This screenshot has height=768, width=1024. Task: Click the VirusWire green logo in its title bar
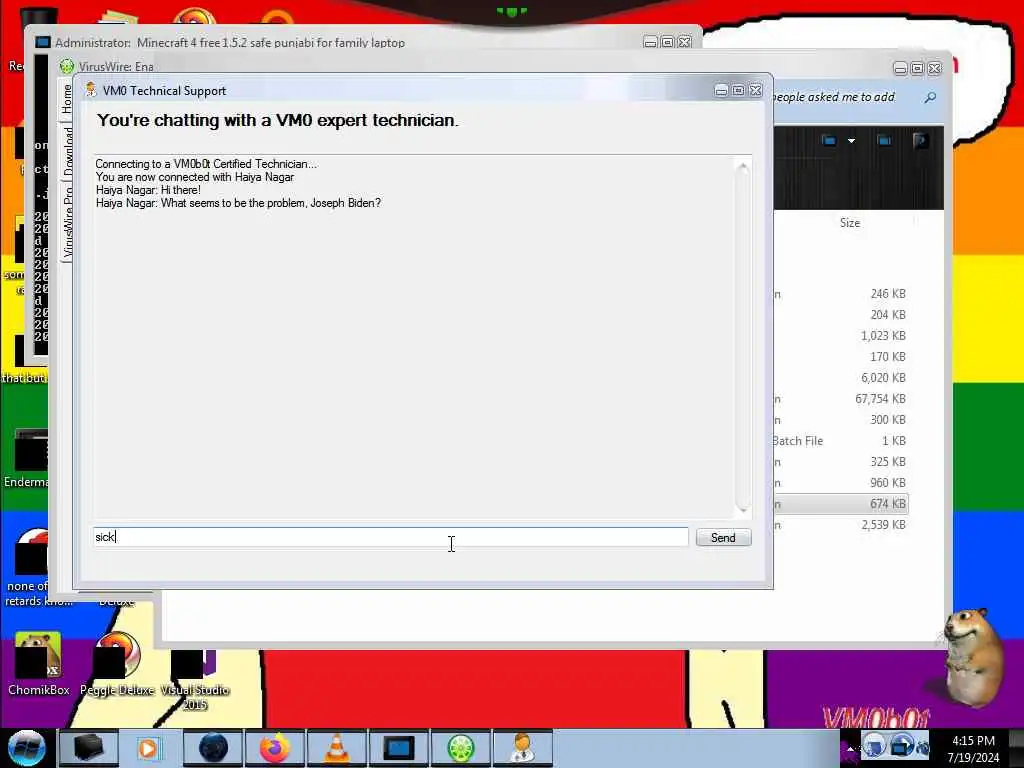pos(67,66)
